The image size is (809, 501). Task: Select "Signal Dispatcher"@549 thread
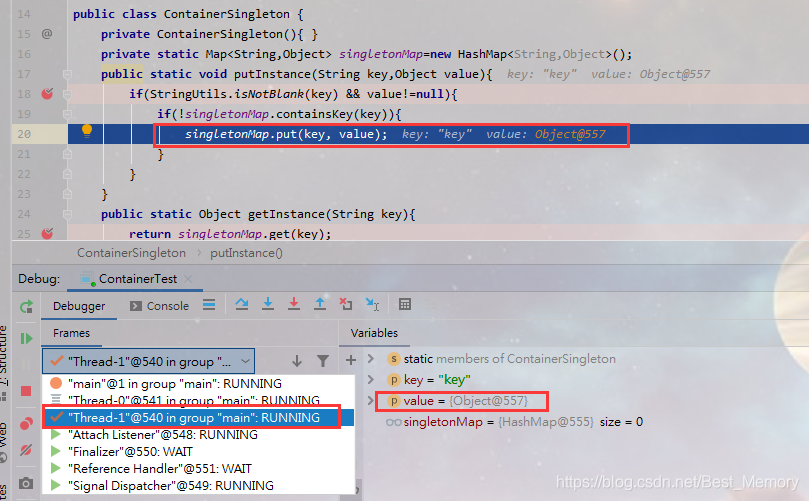tap(198, 486)
